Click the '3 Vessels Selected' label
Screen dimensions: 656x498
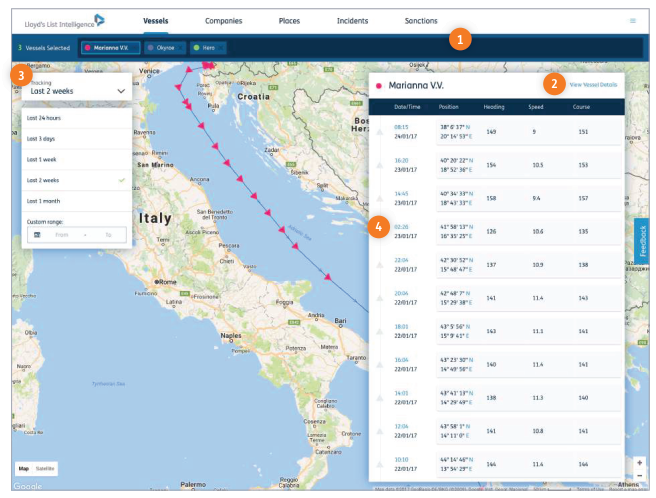(44, 48)
